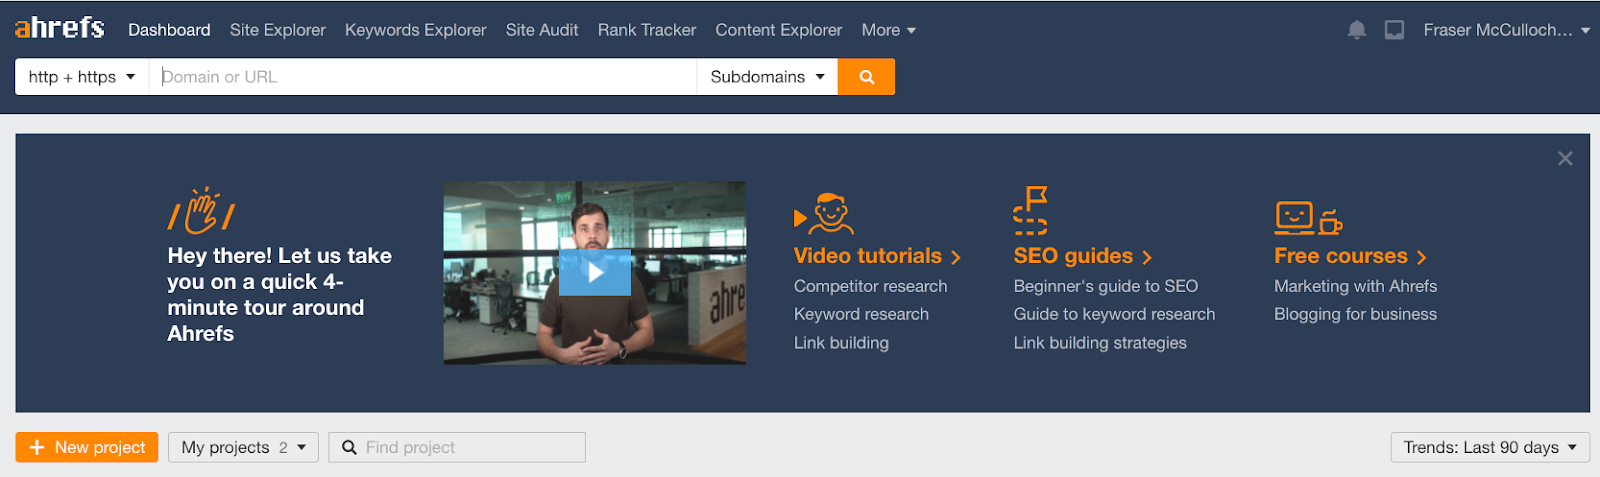Viewport: 1600px width, 477px height.
Task: Play the tour video
Action: point(595,273)
